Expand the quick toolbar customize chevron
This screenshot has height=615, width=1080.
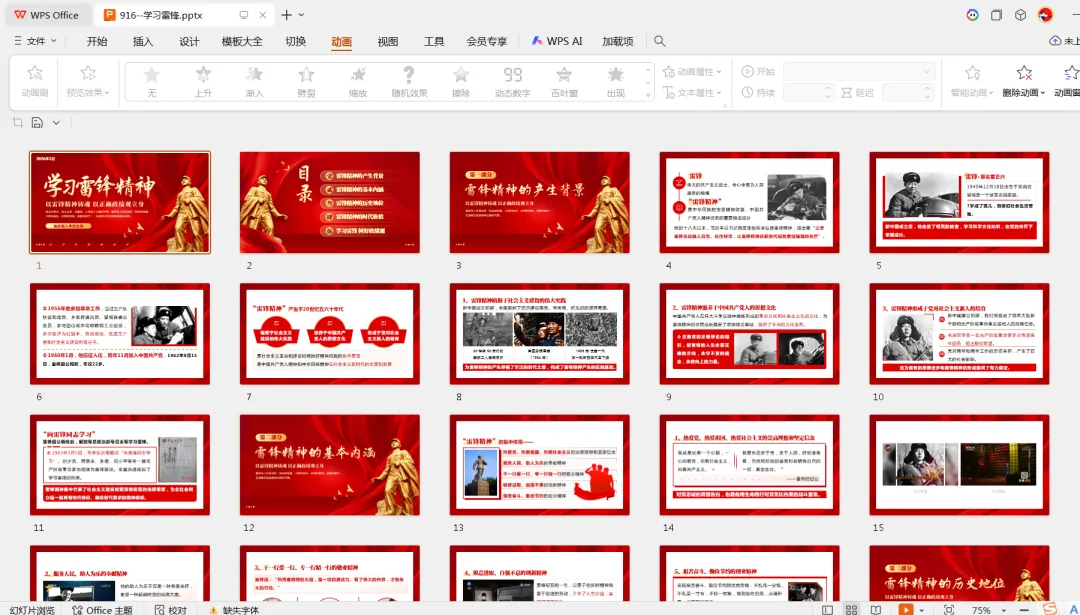point(56,123)
